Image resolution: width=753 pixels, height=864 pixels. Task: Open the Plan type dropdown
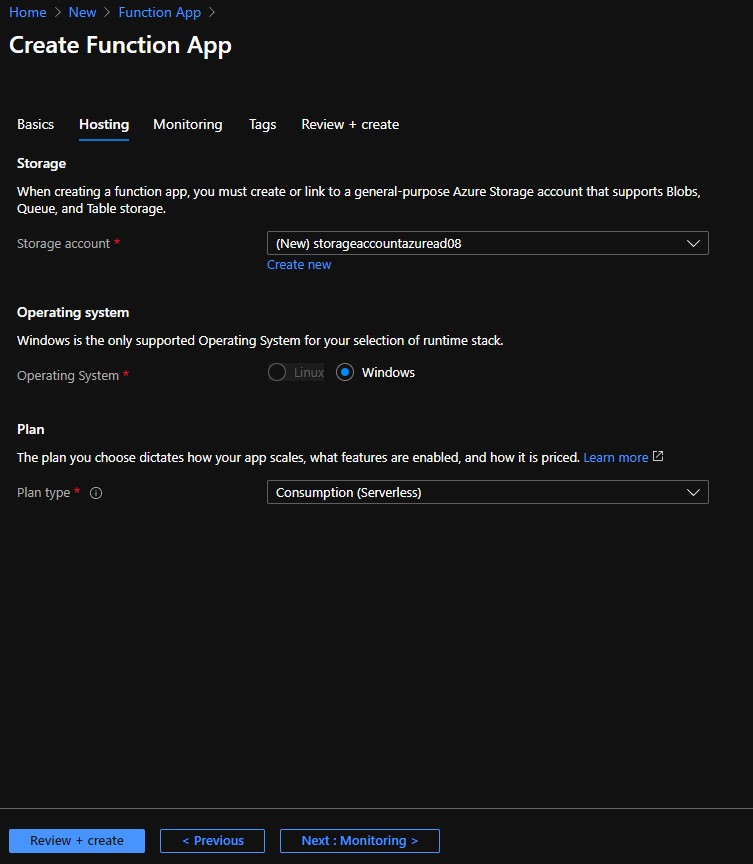[487, 492]
